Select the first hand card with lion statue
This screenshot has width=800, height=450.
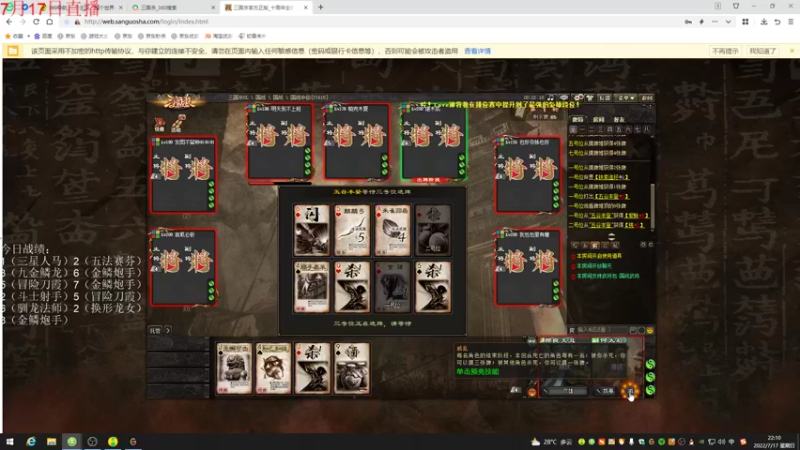(234, 368)
